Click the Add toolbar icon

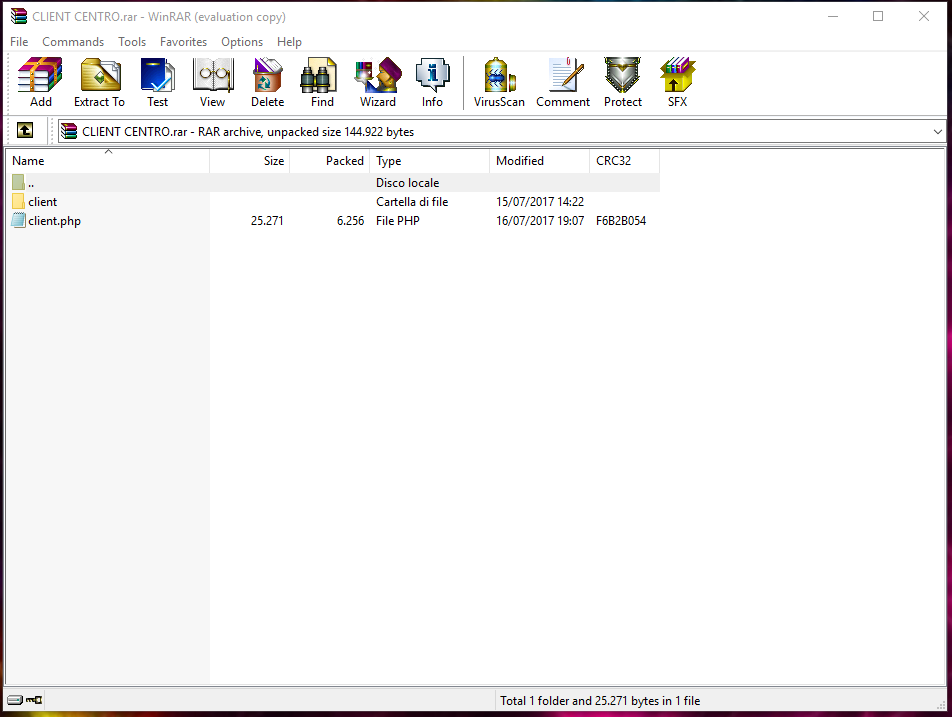40,83
